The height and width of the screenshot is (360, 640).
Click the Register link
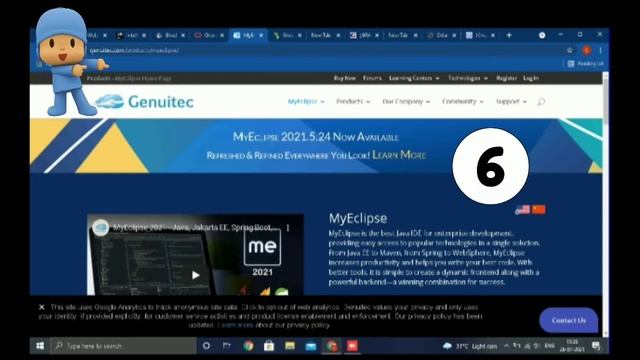[507, 78]
